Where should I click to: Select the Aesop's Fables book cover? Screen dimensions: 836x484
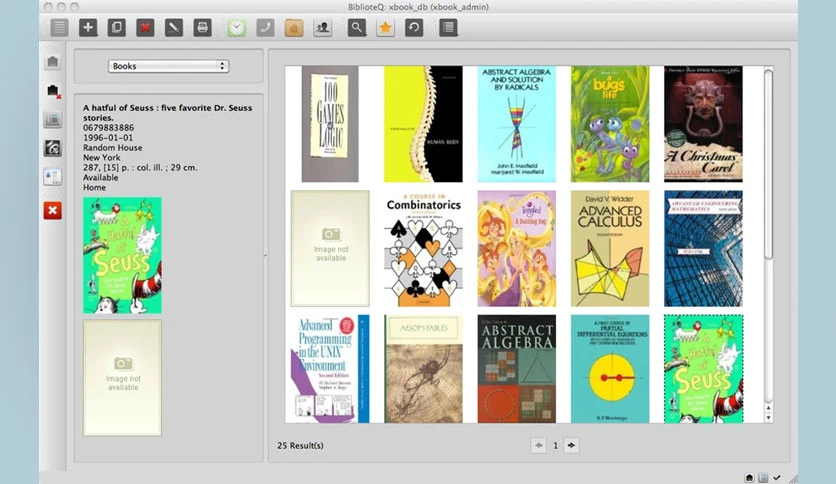(x=423, y=369)
